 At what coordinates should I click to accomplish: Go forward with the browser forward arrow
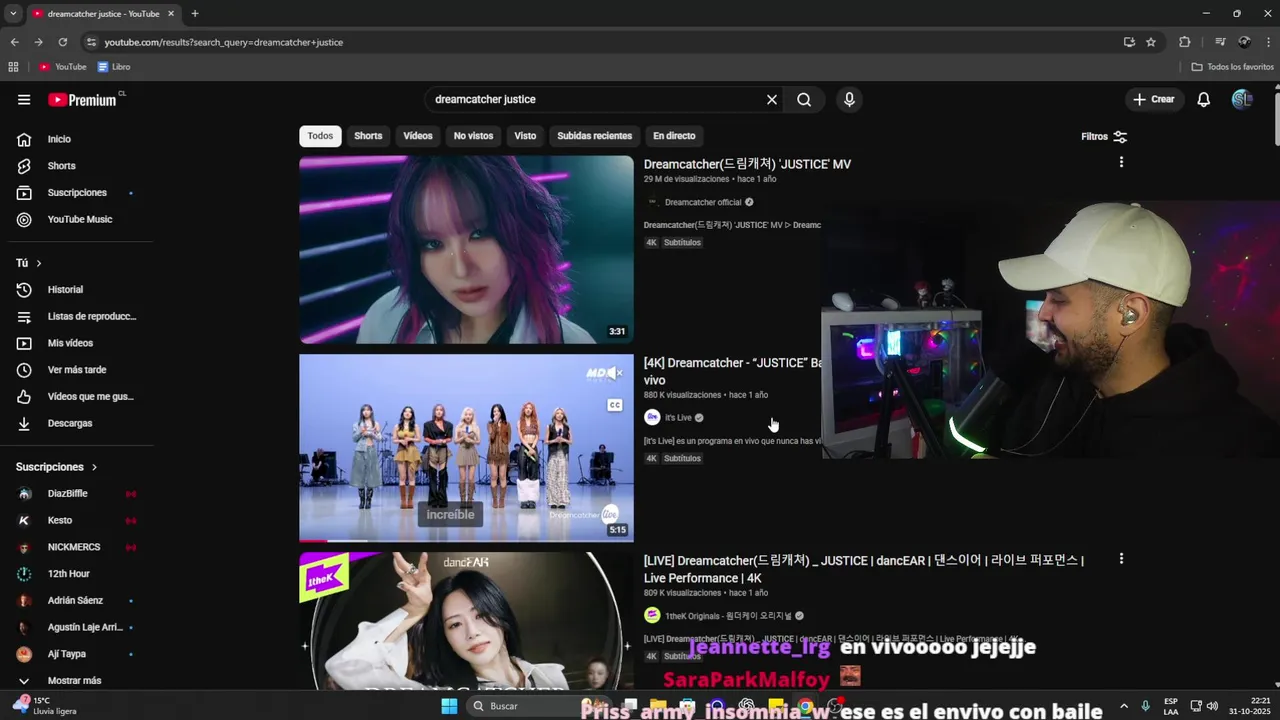38,42
